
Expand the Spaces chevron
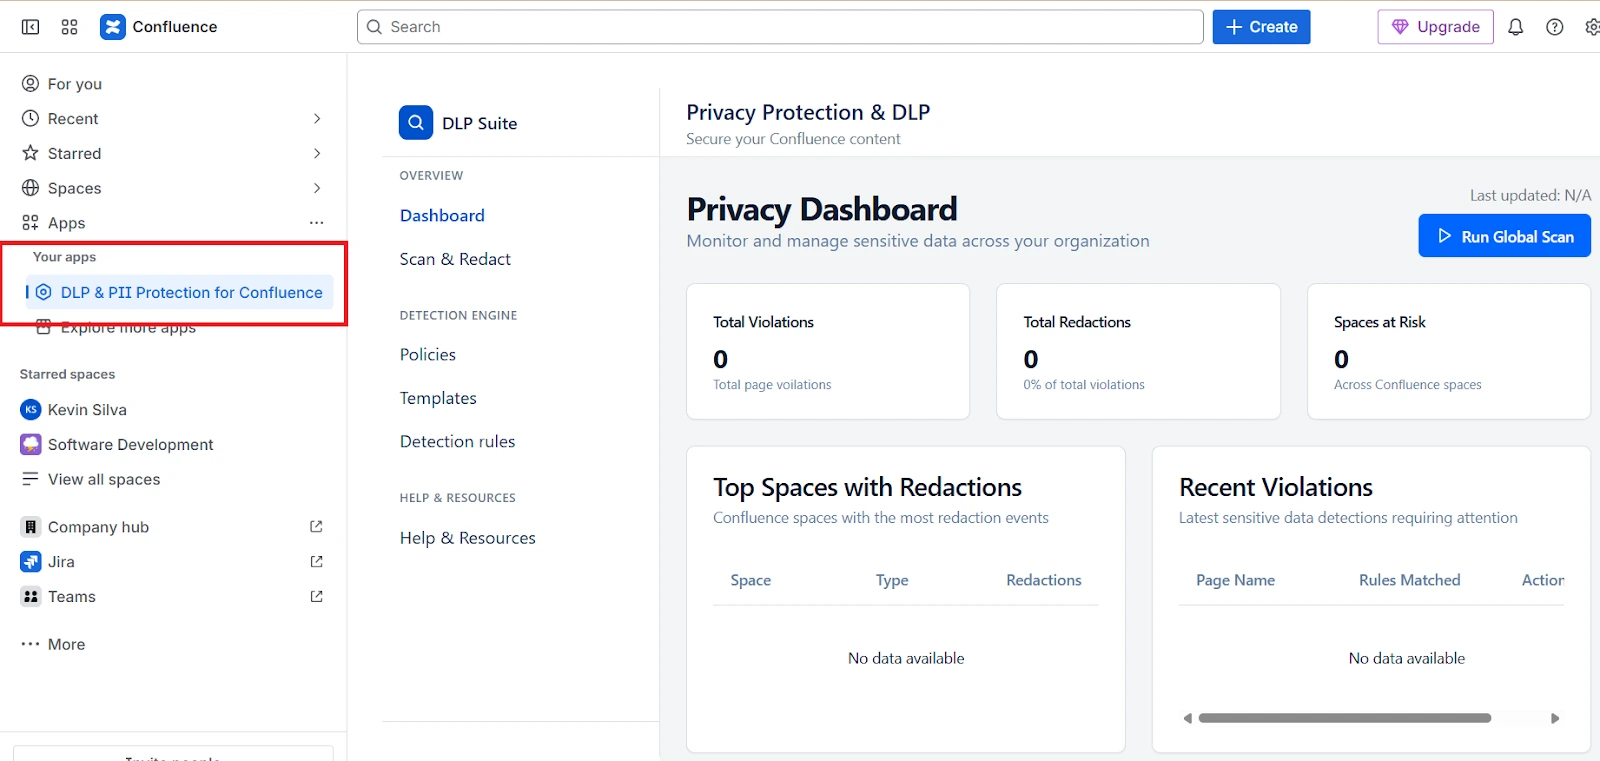coord(317,188)
